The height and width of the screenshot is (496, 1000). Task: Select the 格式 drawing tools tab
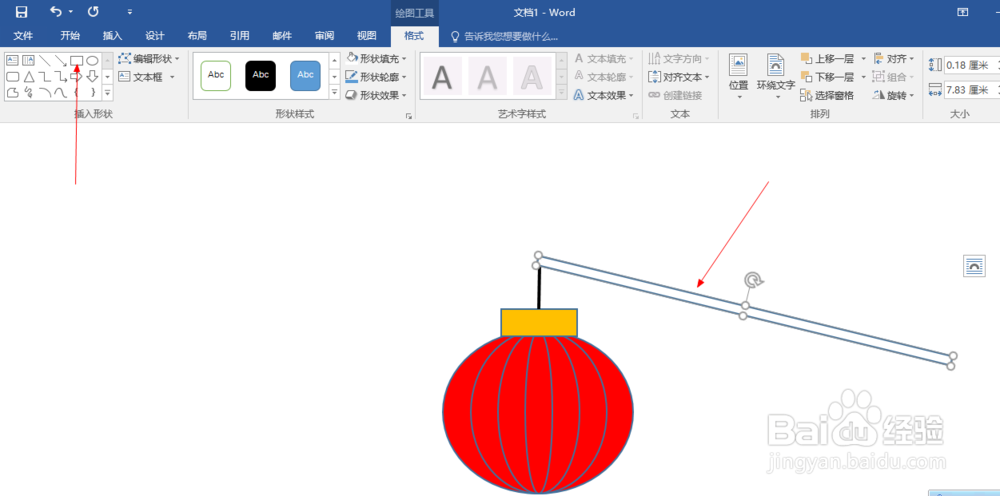pos(414,36)
